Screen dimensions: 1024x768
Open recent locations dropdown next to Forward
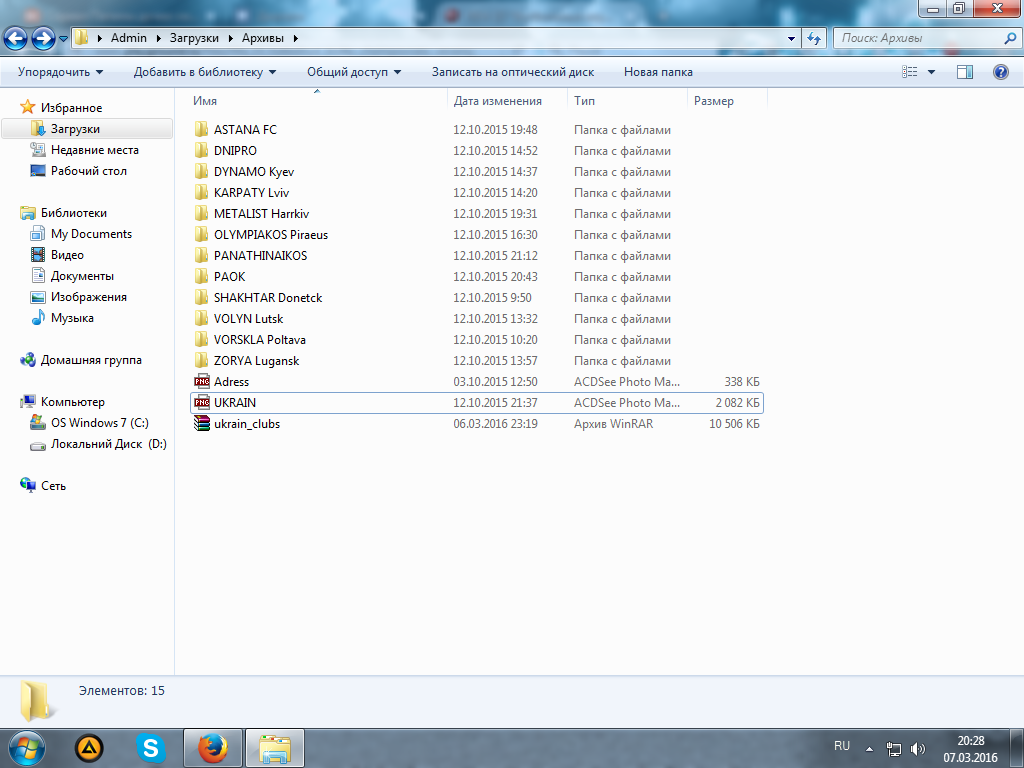(63, 39)
